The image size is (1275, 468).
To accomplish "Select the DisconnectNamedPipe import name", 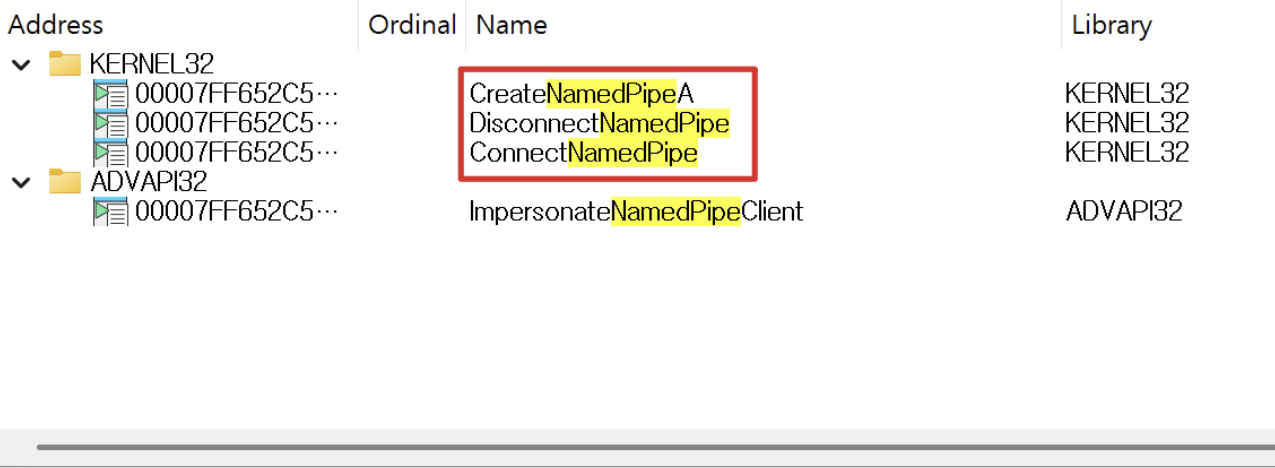I will click(x=599, y=124).
